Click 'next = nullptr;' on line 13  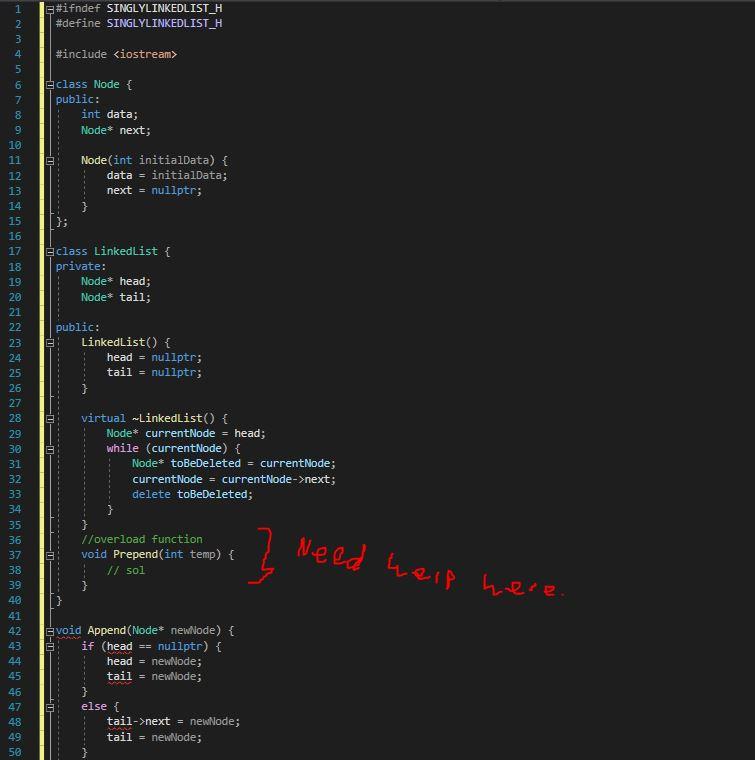154,190
